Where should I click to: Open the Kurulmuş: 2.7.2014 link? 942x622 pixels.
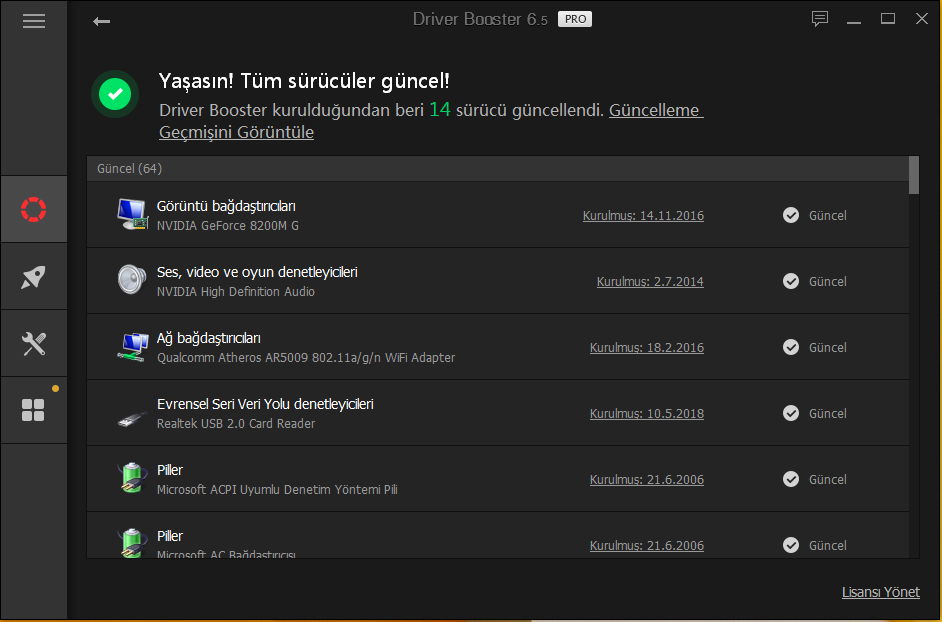pyautogui.click(x=650, y=281)
